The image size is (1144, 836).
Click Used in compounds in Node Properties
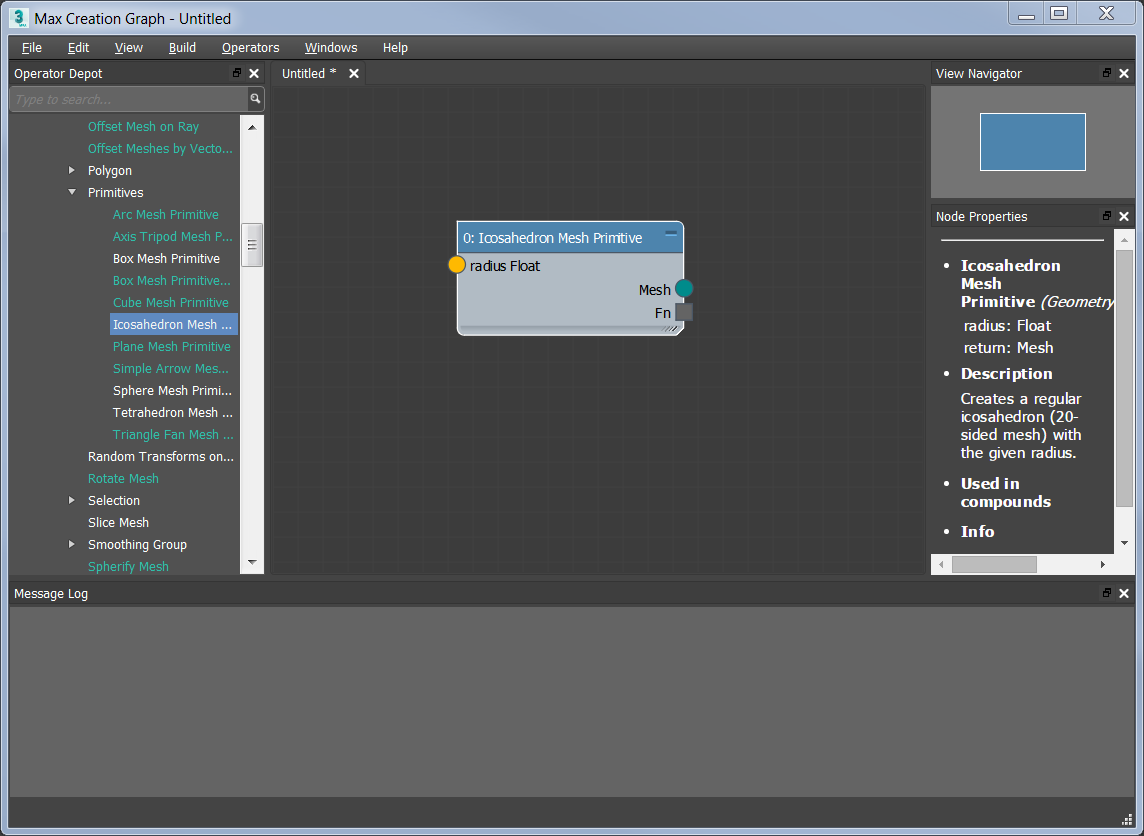(1005, 492)
